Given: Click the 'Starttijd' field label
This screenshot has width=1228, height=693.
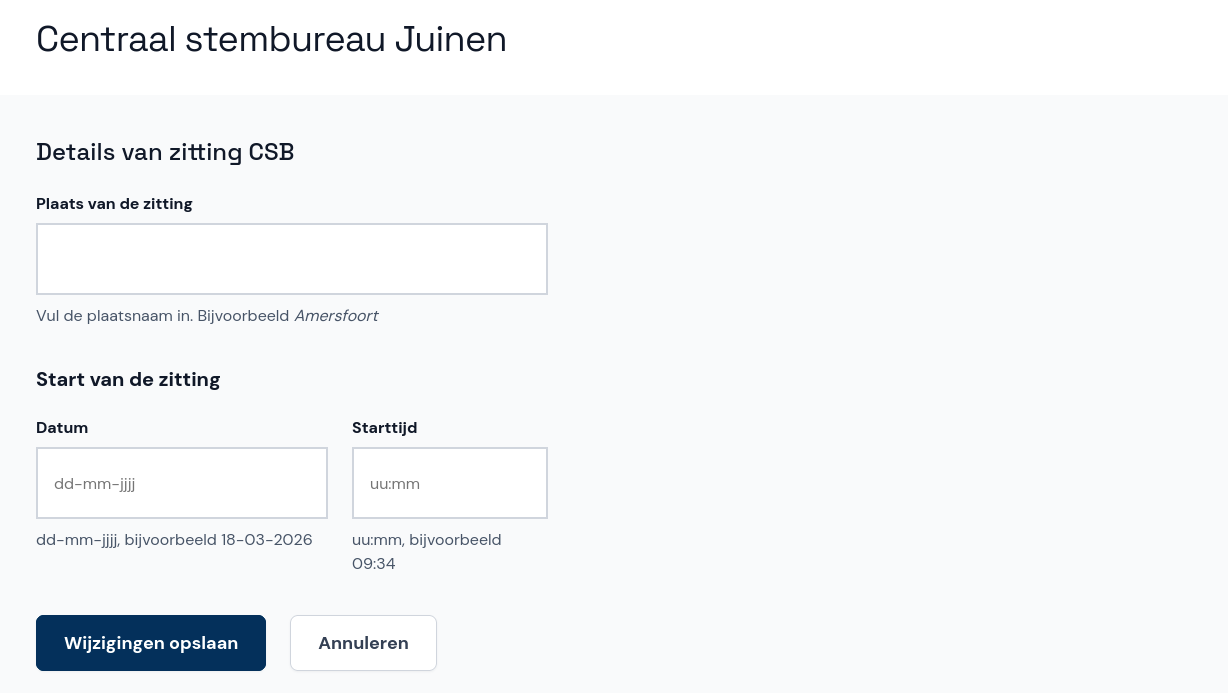Looking at the screenshot, I should (384, 428).
